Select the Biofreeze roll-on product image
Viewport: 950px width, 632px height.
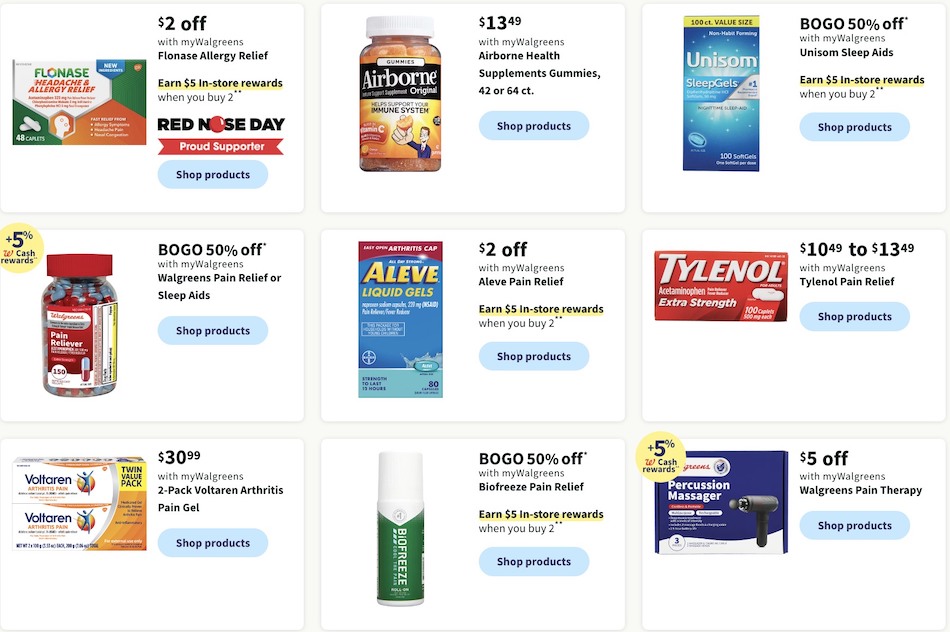coord(400,528)
